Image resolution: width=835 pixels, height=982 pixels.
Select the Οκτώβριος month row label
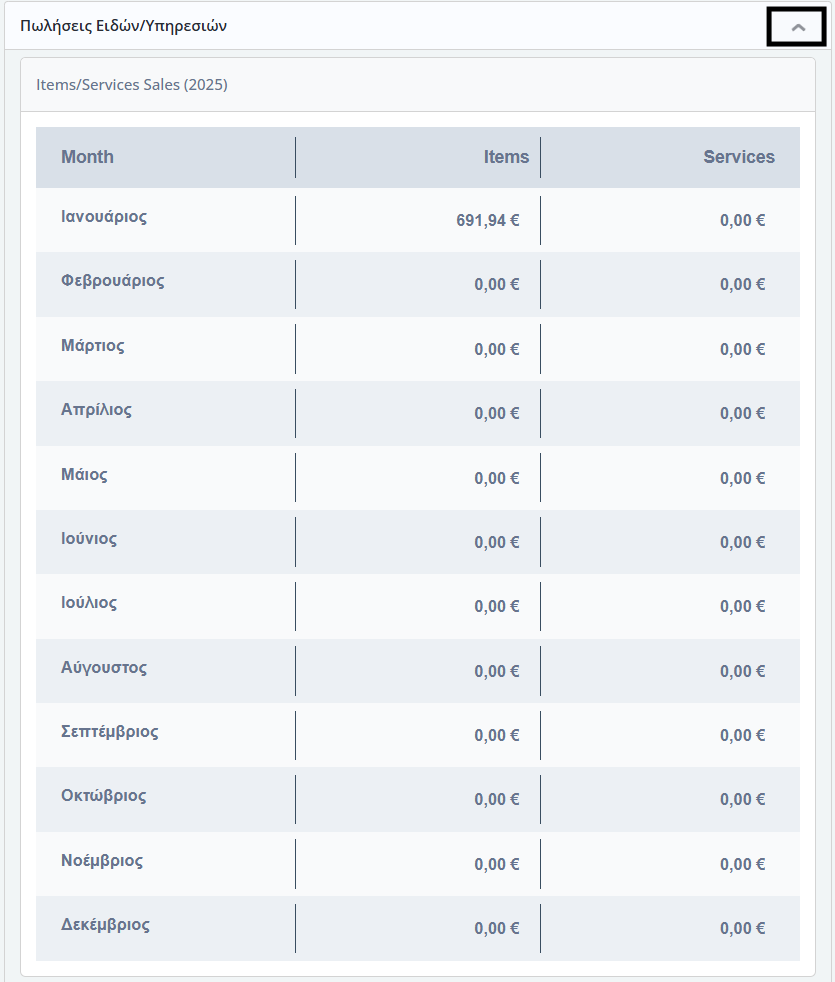[x=103, y=795]
